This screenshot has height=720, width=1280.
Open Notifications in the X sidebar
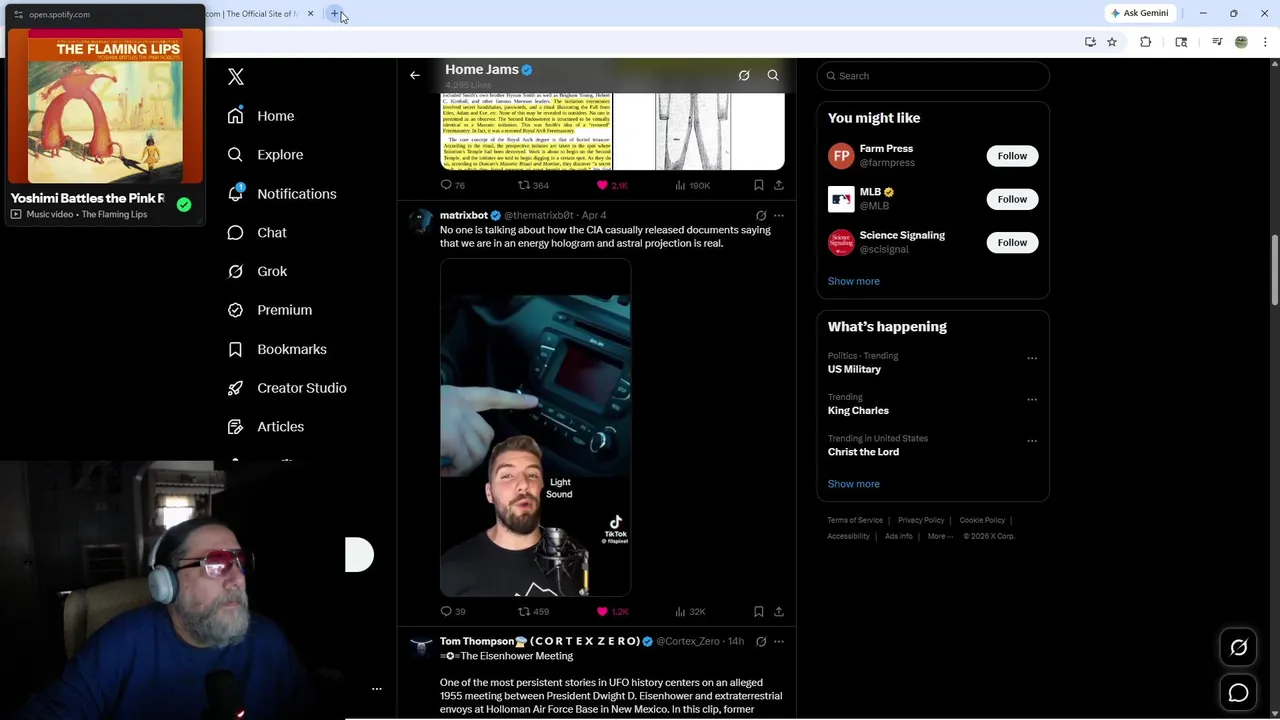point(282,194)
